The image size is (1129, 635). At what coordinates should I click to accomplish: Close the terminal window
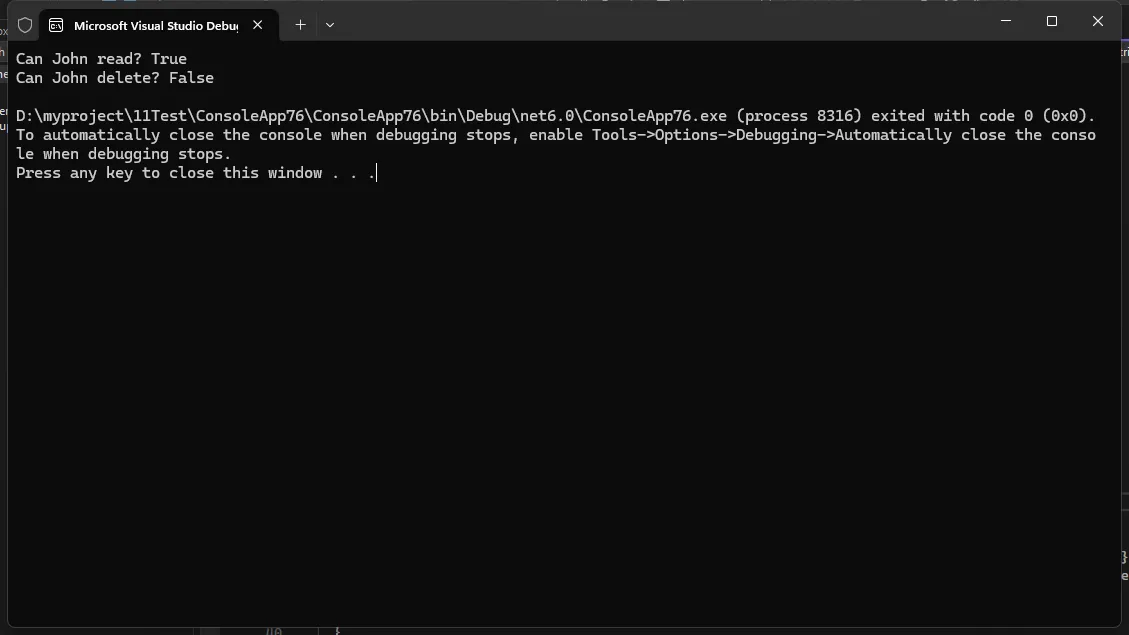[1097, 21]
